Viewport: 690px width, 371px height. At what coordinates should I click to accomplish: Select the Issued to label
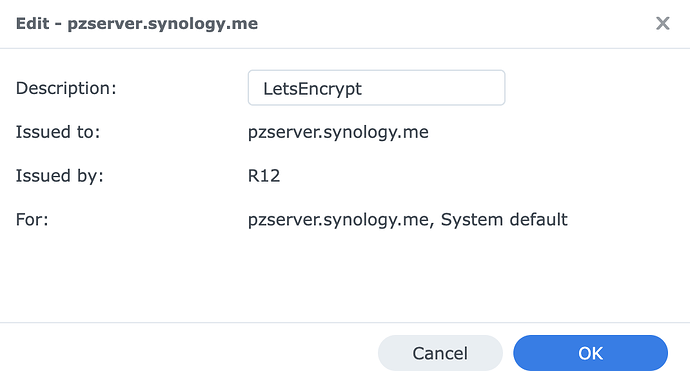(x=58, y=132)
